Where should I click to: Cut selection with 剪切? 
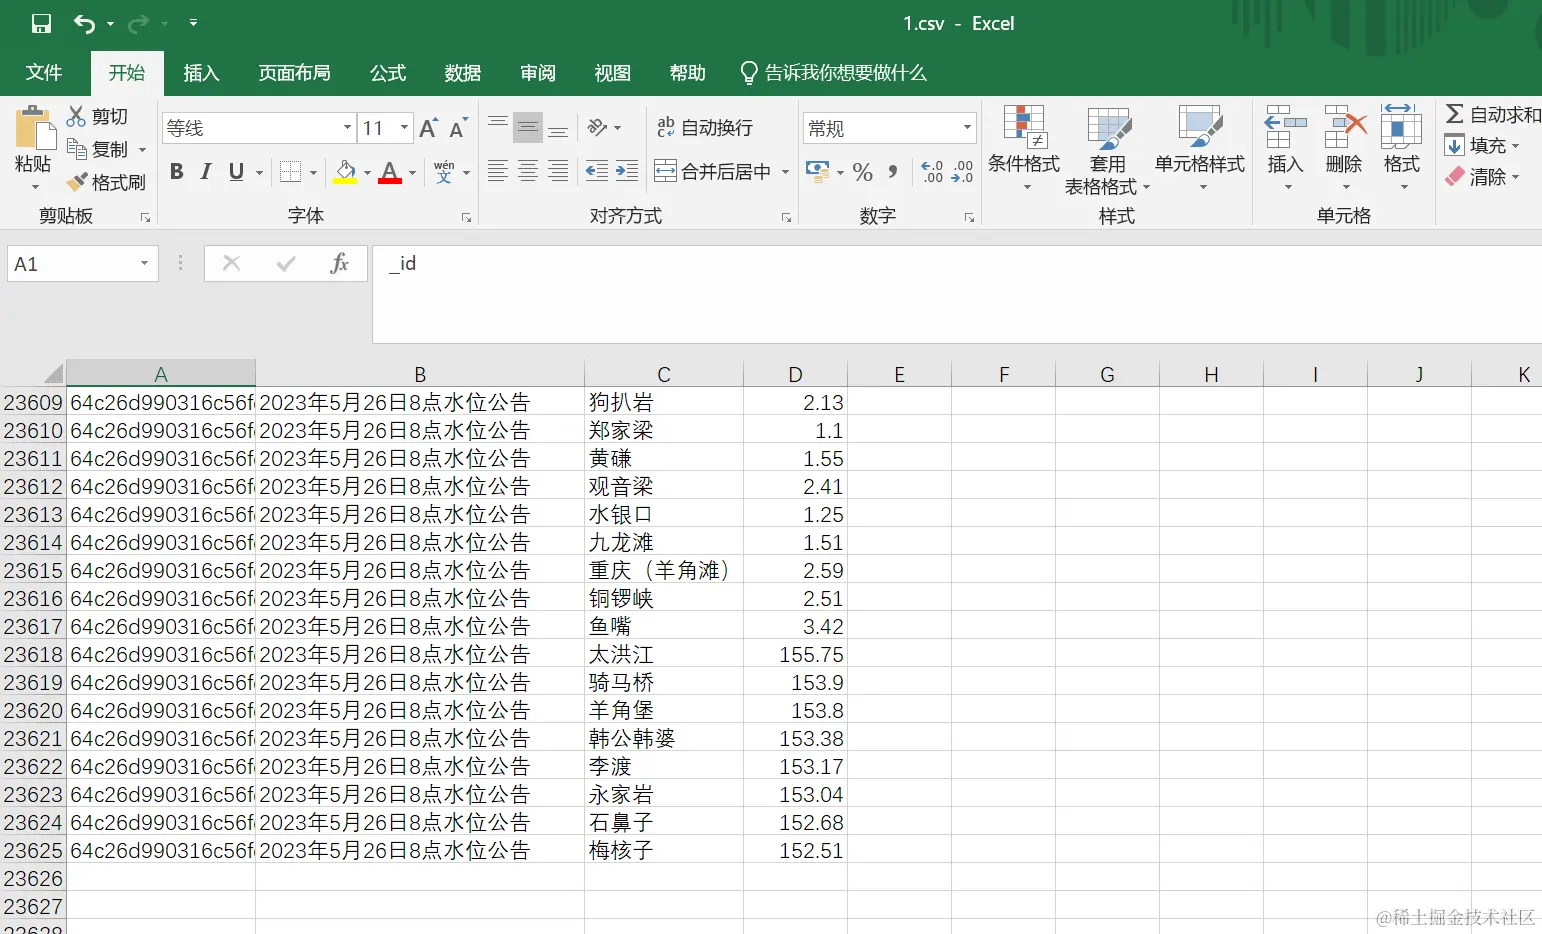pyautogui.click(x=98, y=116)
